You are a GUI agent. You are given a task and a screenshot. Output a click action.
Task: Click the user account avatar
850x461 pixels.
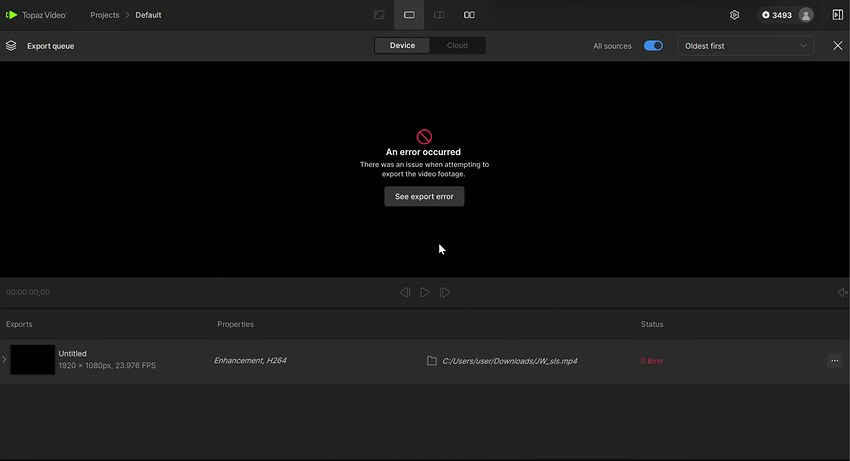[806, 15]
